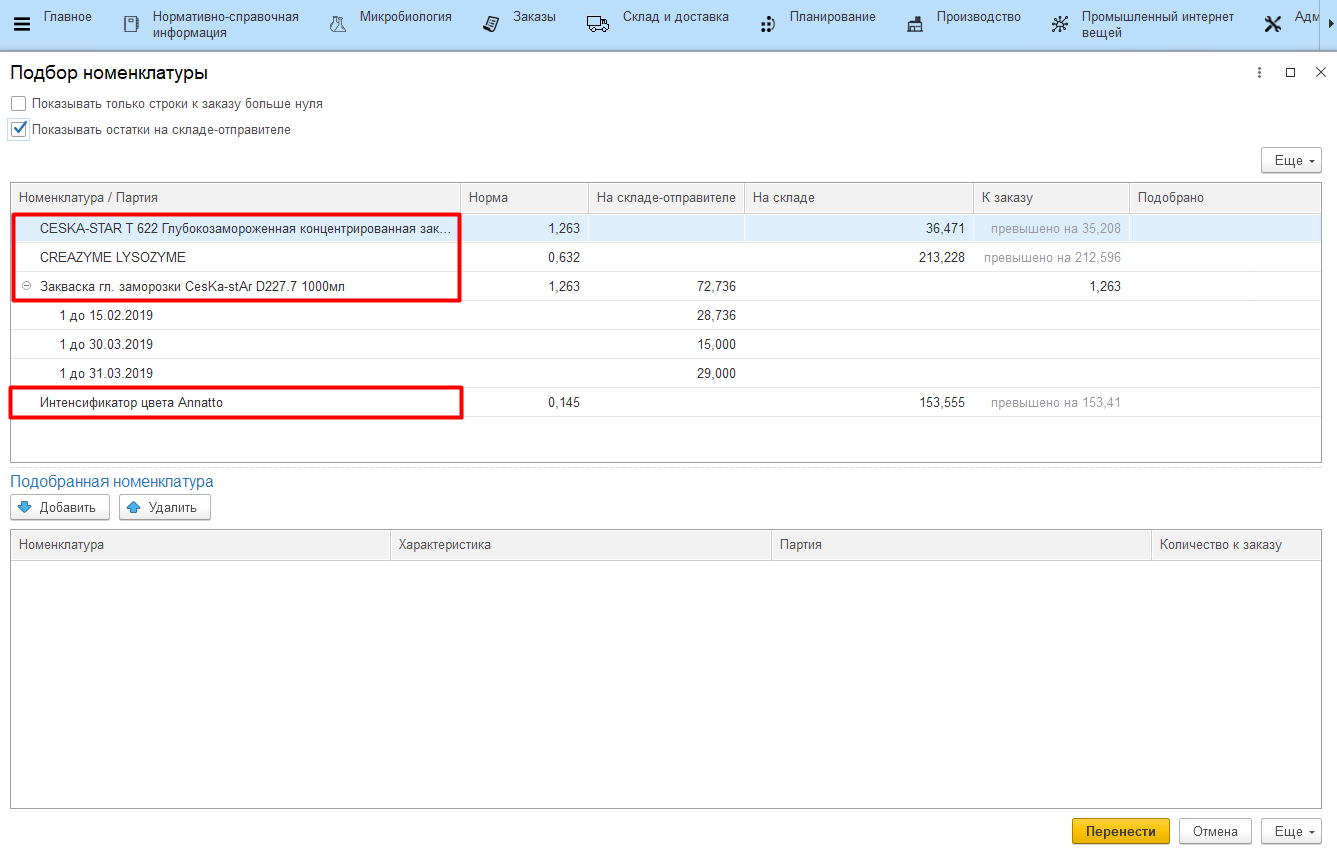Open the upper Еще dropdown above the table
The height and width of the screenshot is (853, 1337).
tap(1291, 161)
